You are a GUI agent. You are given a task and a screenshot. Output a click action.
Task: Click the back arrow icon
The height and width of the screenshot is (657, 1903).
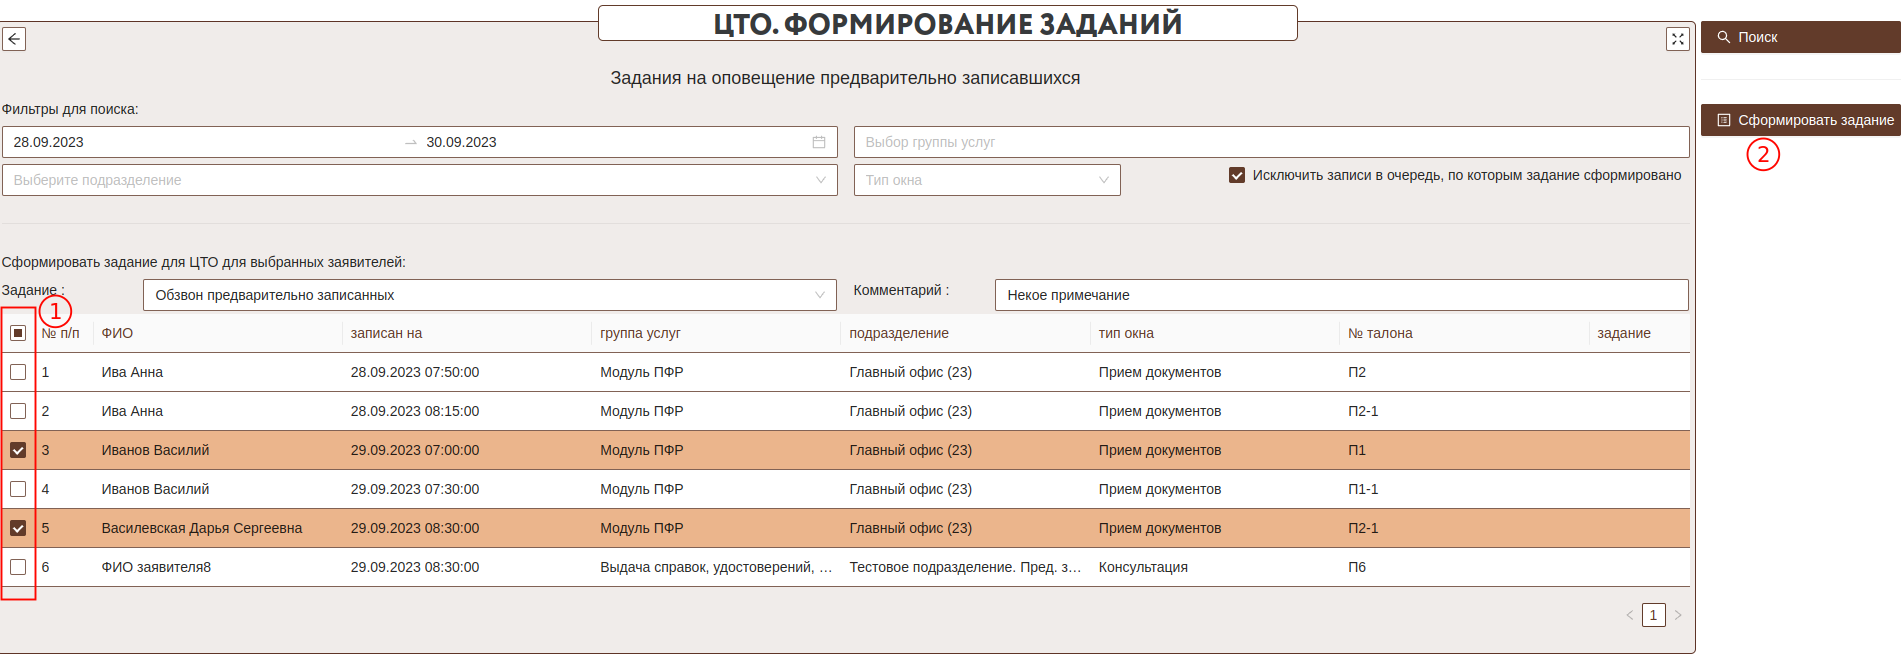pos(14,39)
